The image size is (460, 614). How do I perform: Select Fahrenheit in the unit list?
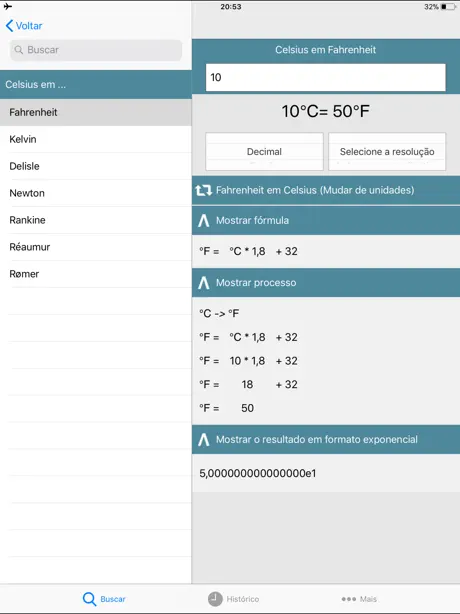click(96, 112)
